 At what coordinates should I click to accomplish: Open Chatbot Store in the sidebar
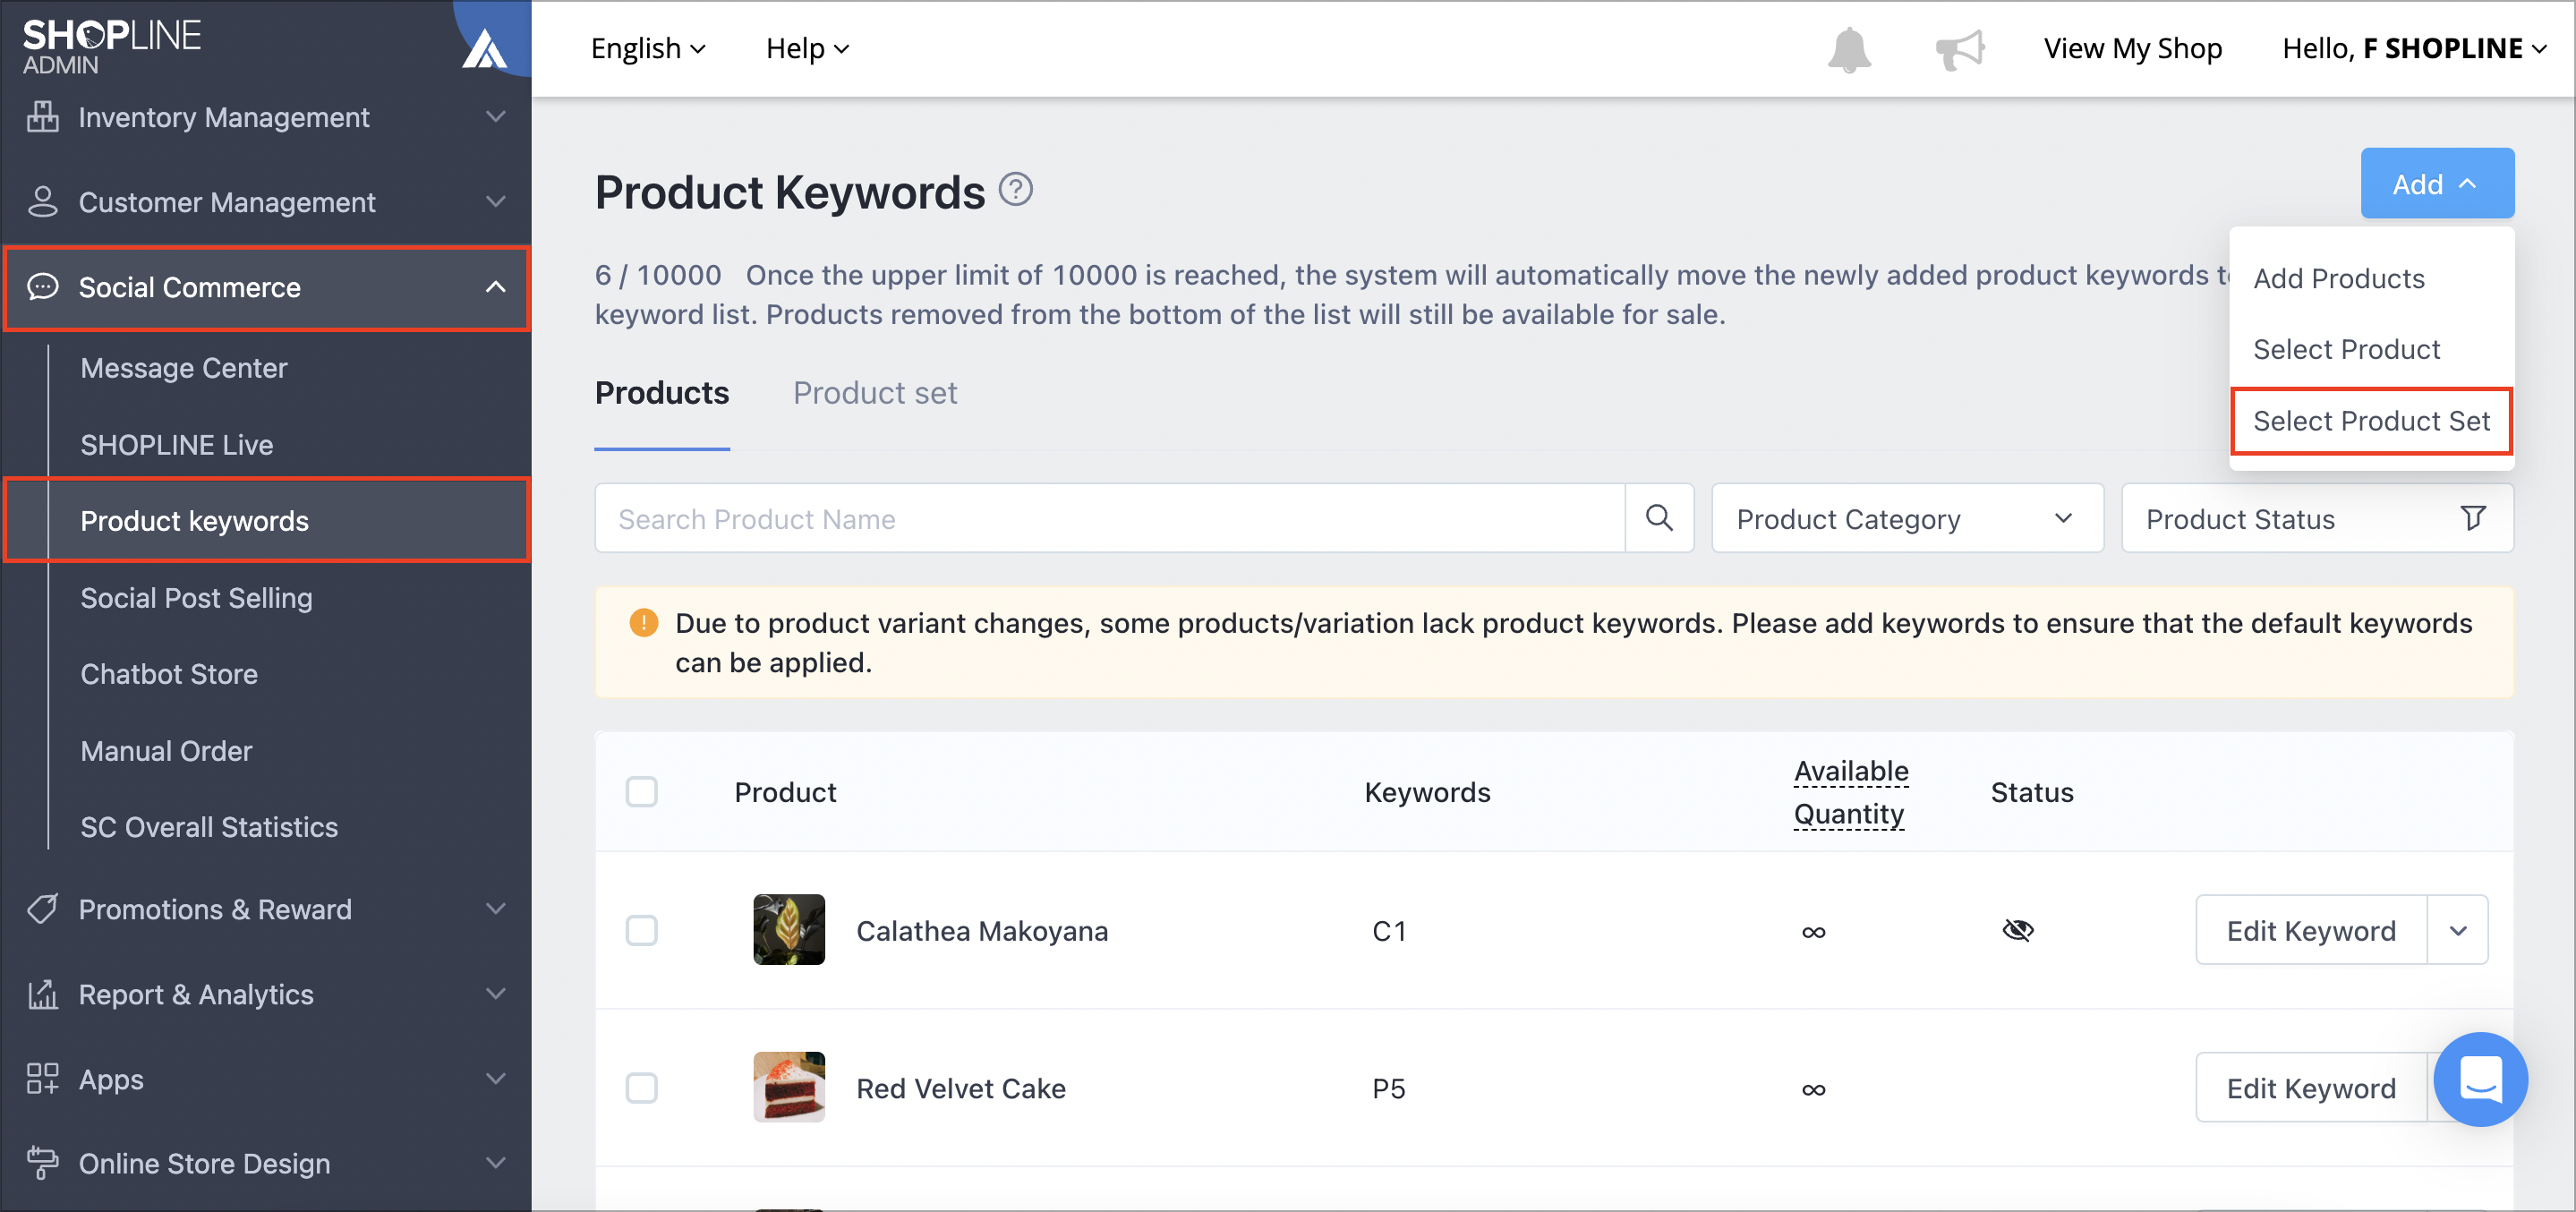169,674
